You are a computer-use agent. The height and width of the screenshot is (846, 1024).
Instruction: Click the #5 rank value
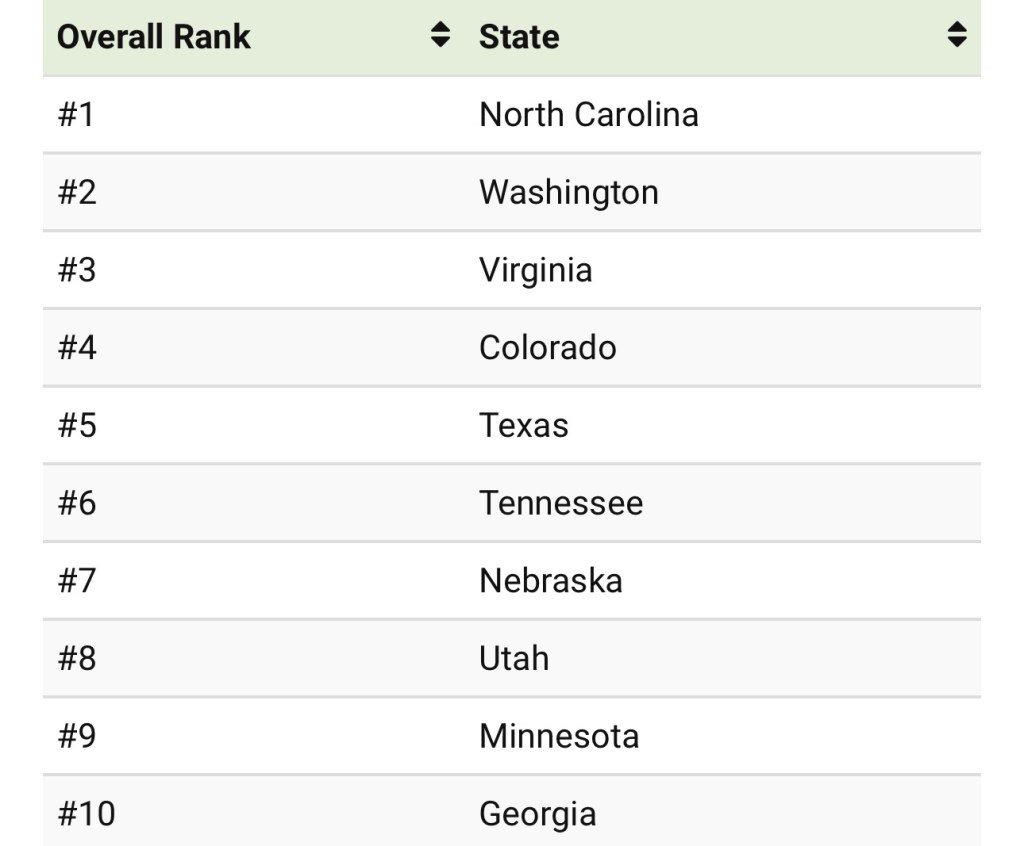[x=77, y=425]
